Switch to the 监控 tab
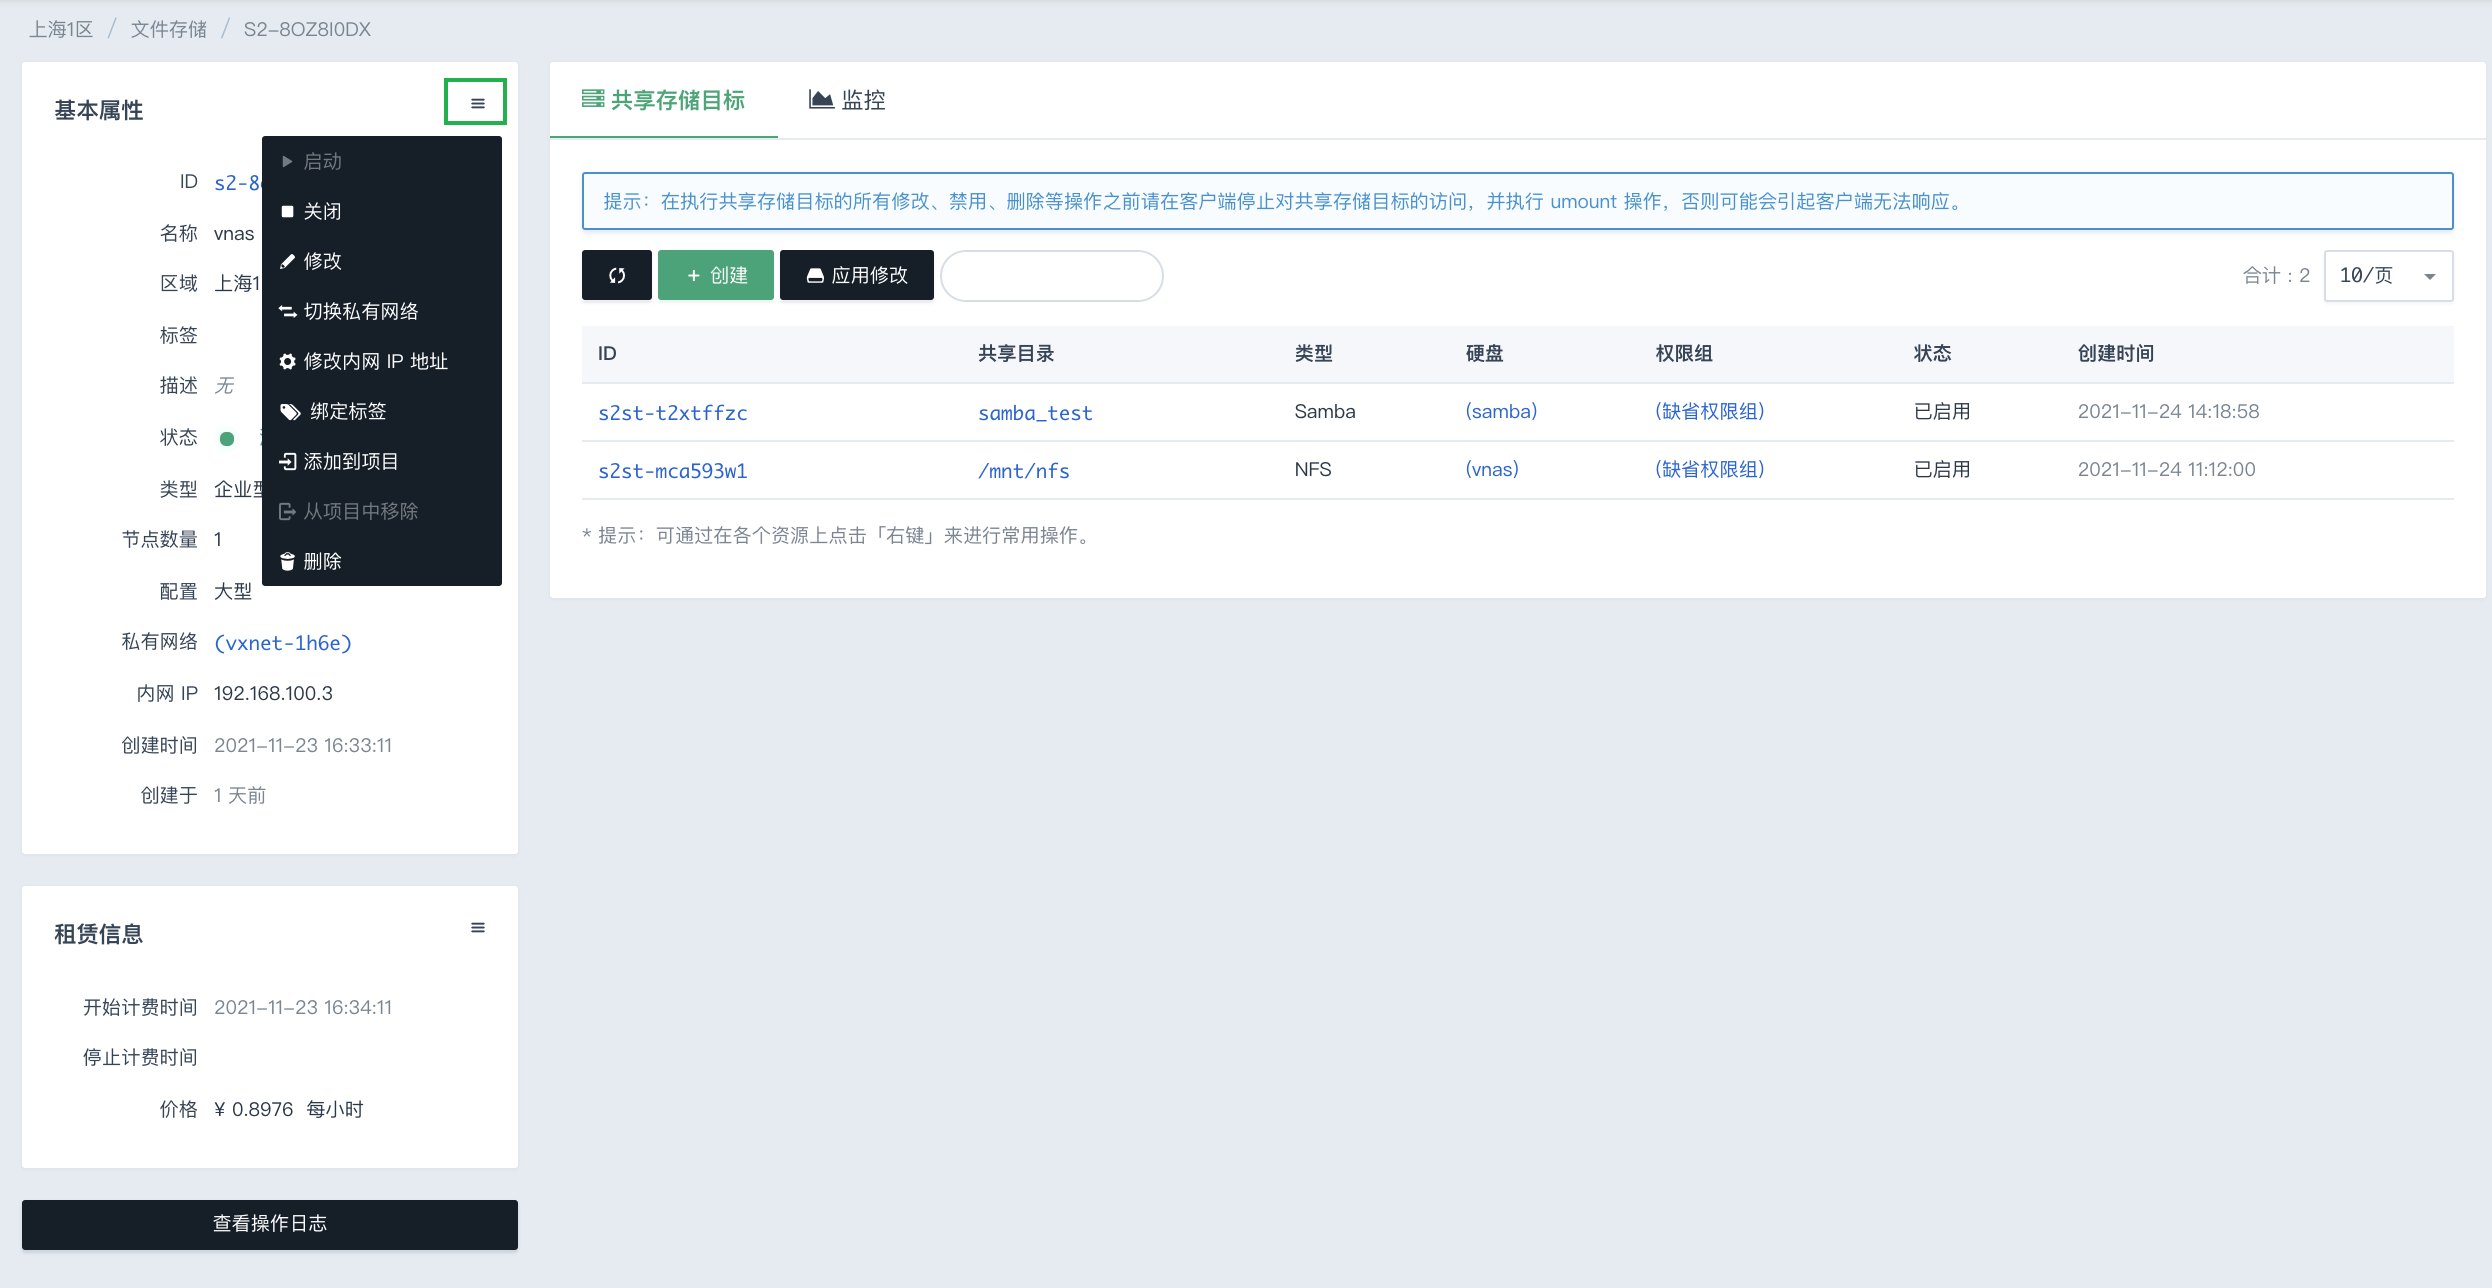The width and height of the screenshot is (2492, 1288). pos(848,100)
